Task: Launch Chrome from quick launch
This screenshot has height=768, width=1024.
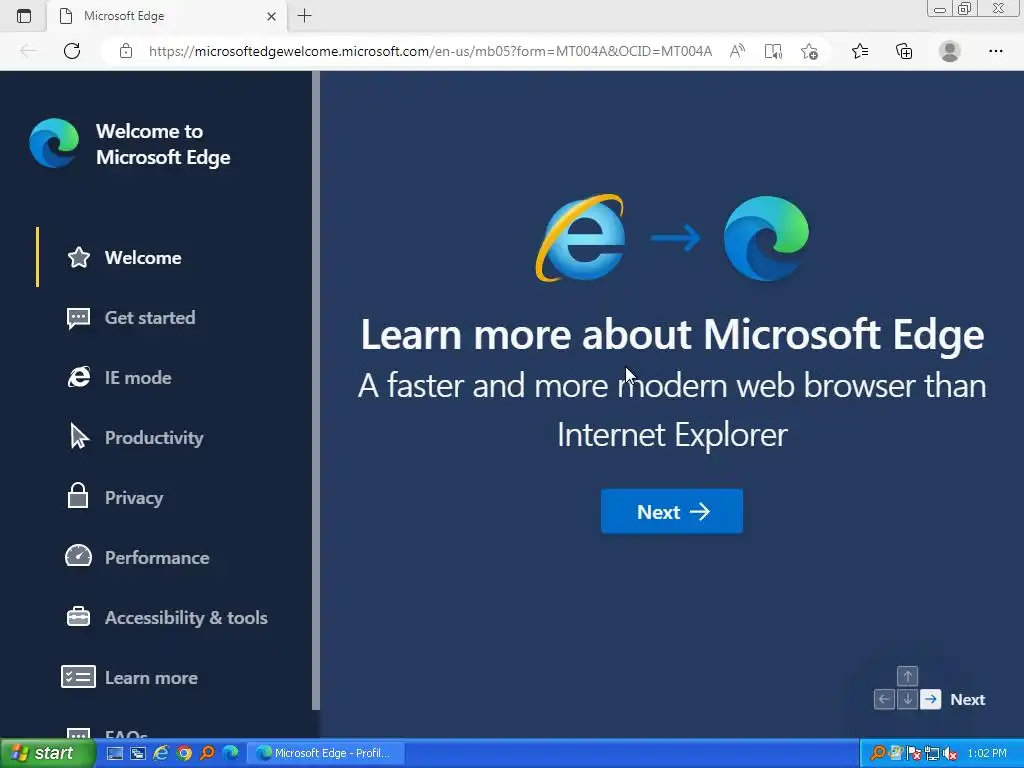Action: pos(184,754)
